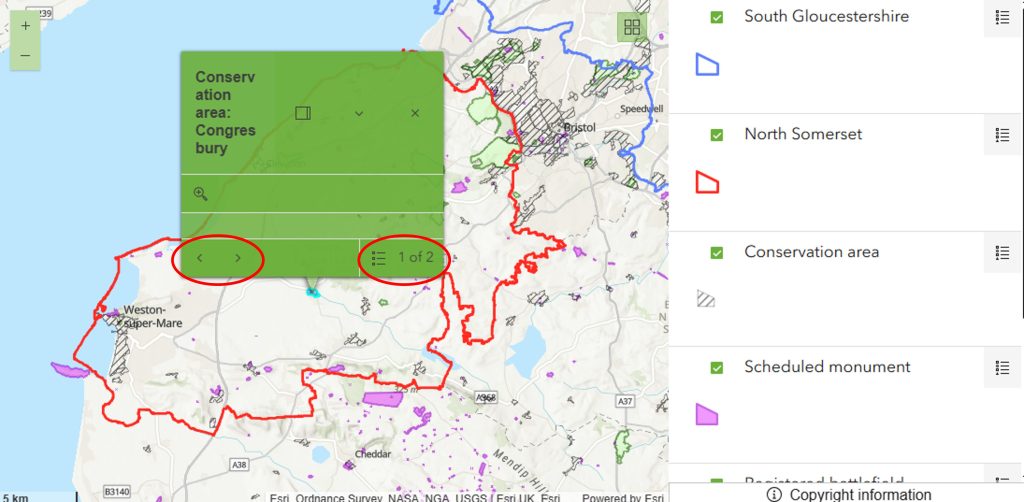1024x502 pixels.
Task: Hide the Conservation area layer
Action: tap(717, 253)
